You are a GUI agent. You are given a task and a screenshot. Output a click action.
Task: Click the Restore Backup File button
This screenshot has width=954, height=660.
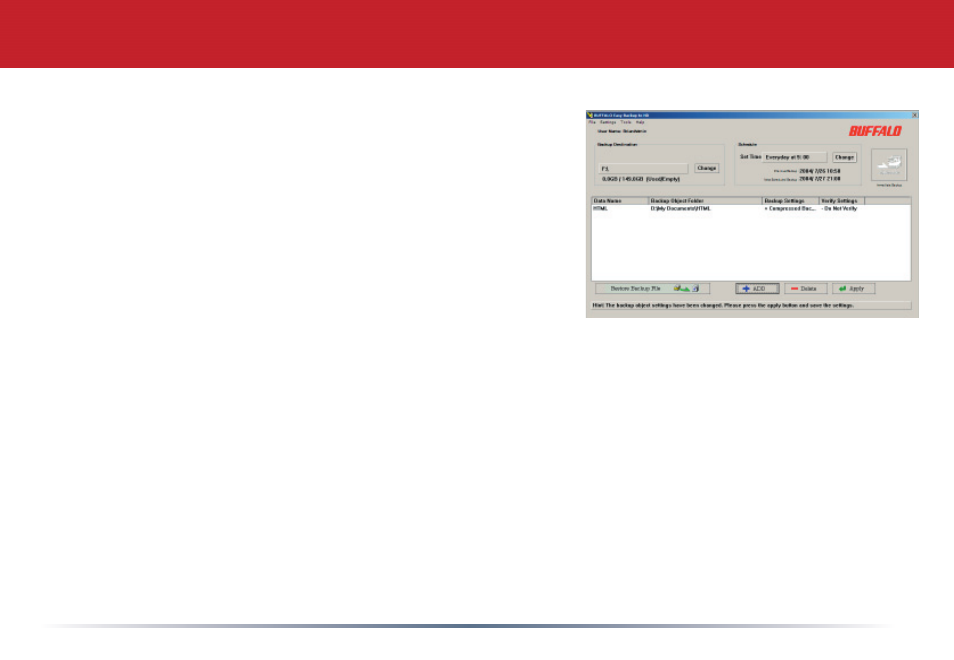point(652,288)
